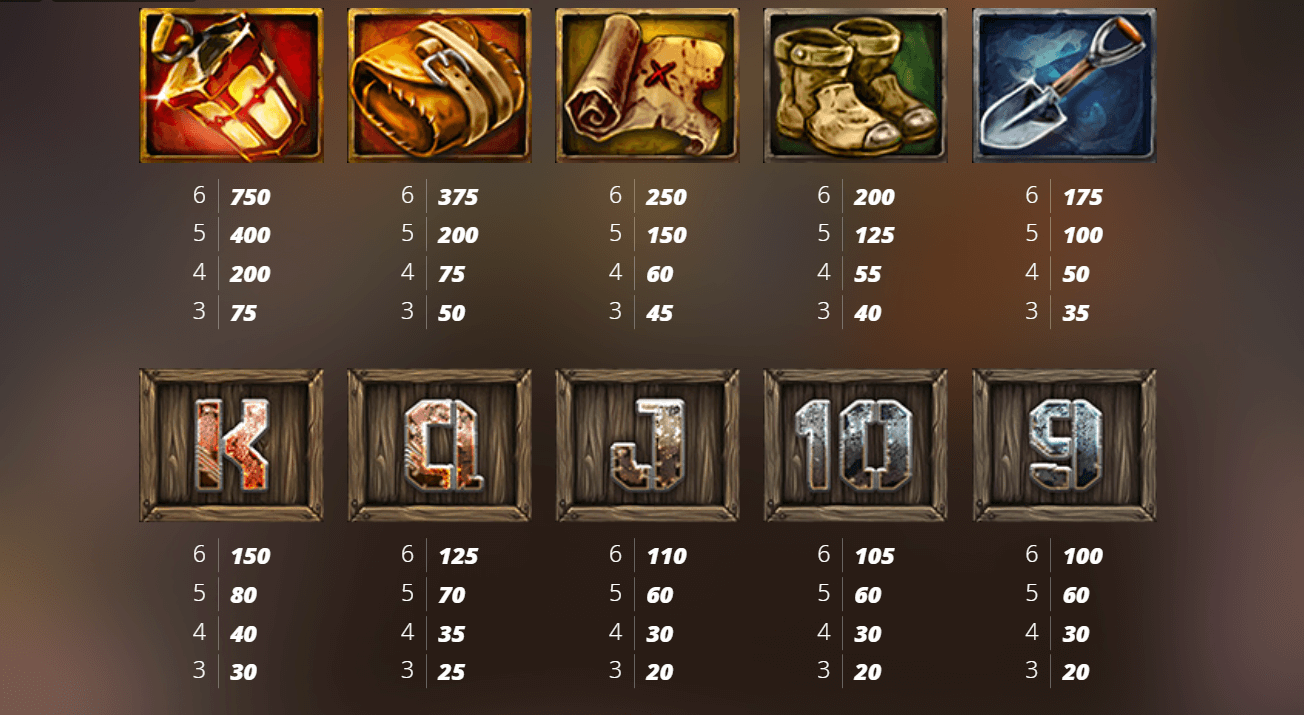Click the 55 payout under boots
Image resolution: width=1304 pixels, height=715 pixels.
click(868, 274)
